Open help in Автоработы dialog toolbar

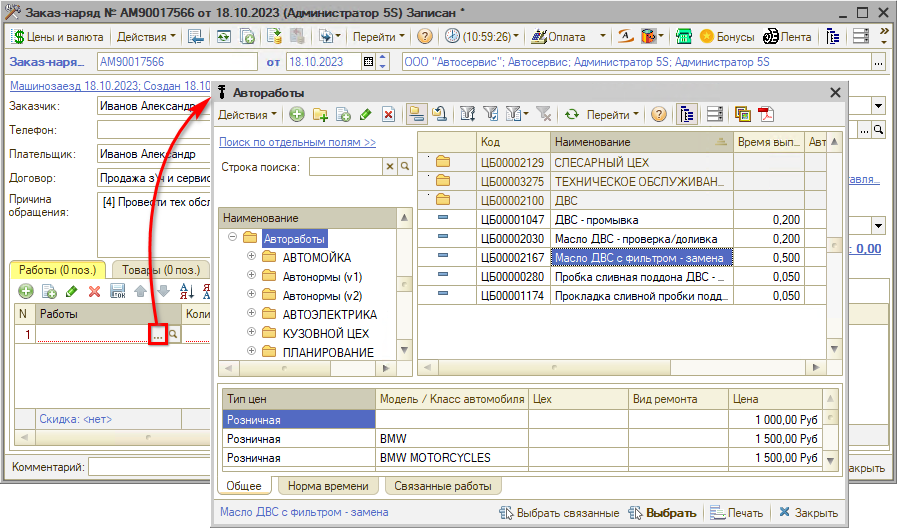point(659,114)
